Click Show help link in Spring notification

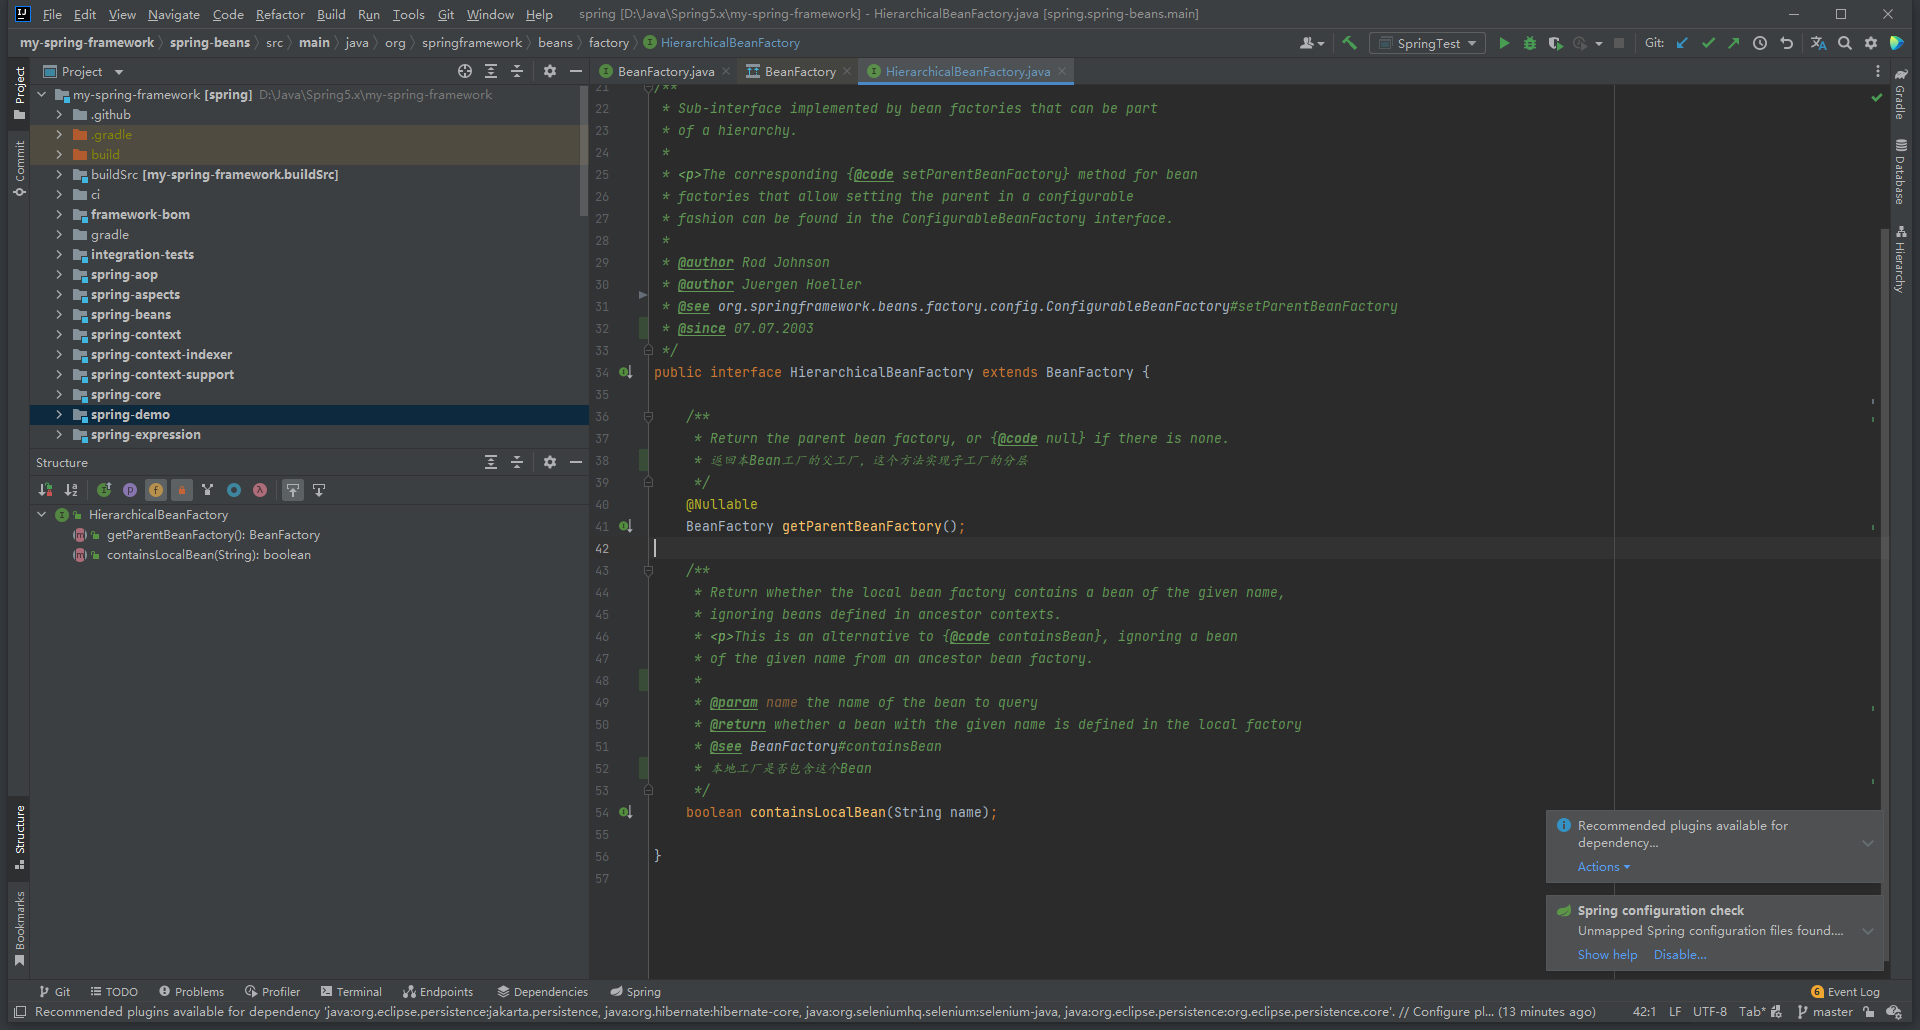point(1607,955)
